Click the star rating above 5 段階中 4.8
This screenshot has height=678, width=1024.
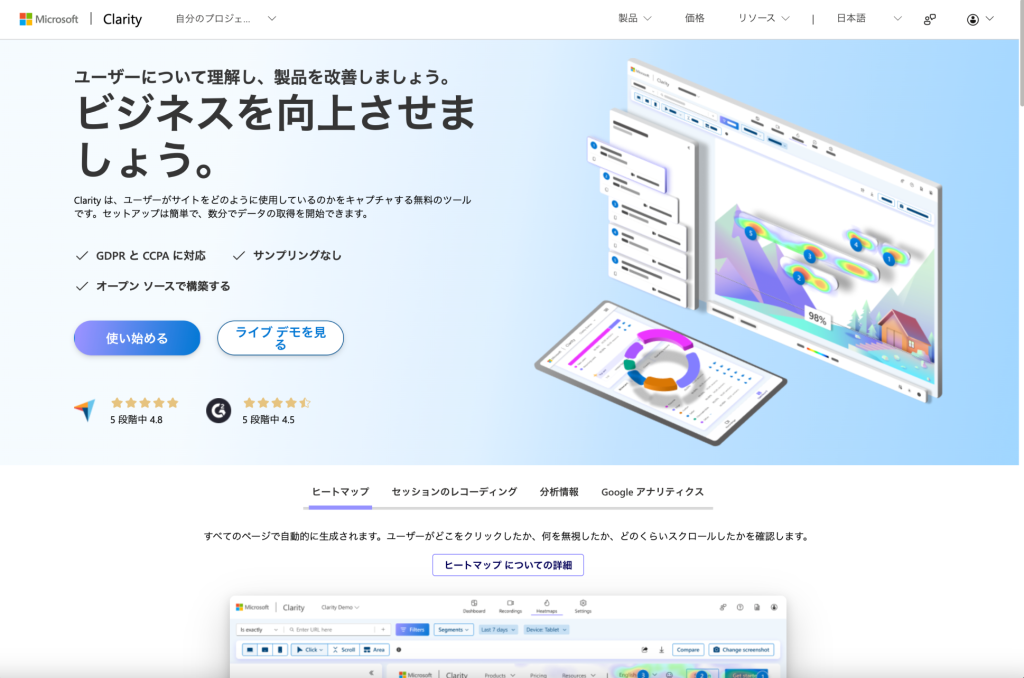pyautogui.click(x=144, y=402)
